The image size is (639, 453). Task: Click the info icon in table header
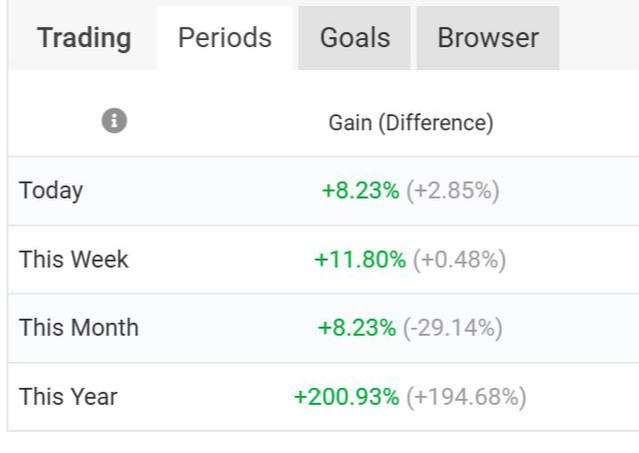(115, 122)
